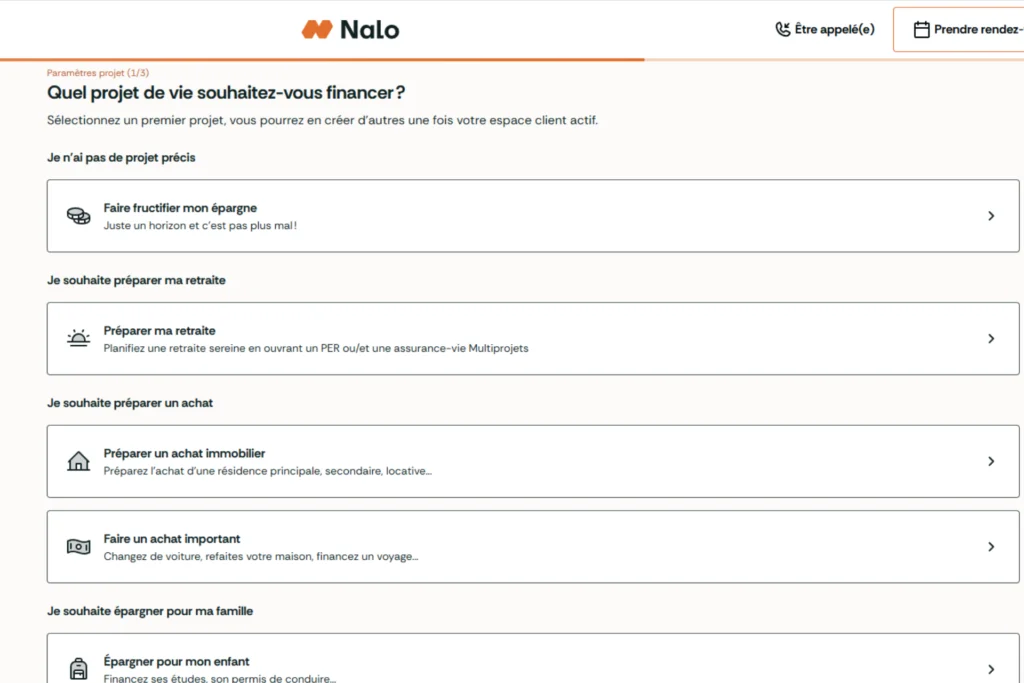Choose Faire un achat important title
Image resolution: width=1024 pixels, height=683 pixels.
click(x=172, y=539)
